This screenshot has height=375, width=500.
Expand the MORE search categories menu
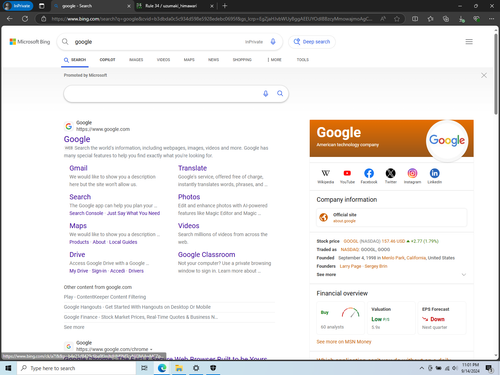click(275, 60)
